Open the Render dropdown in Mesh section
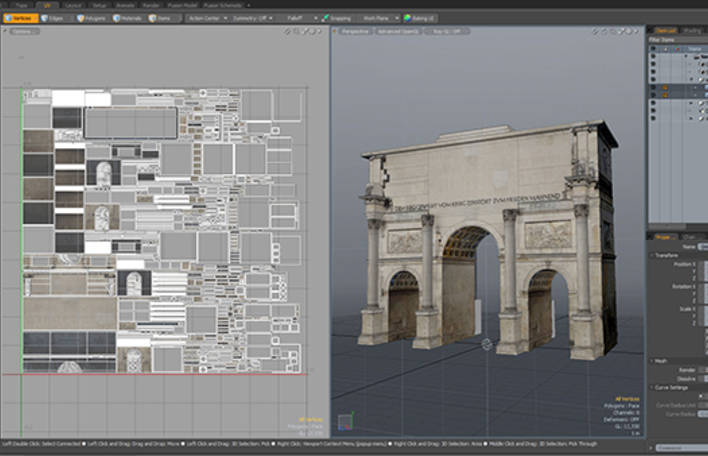Viewport: 708px width, 456px height. [x=703, y=370]
